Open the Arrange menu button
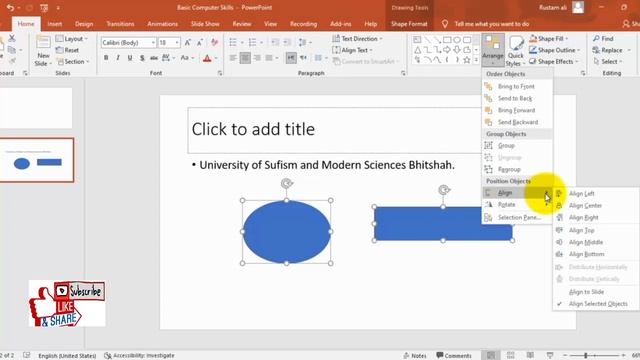The height and width of the screenshot is (360, 640). (493, 51)
